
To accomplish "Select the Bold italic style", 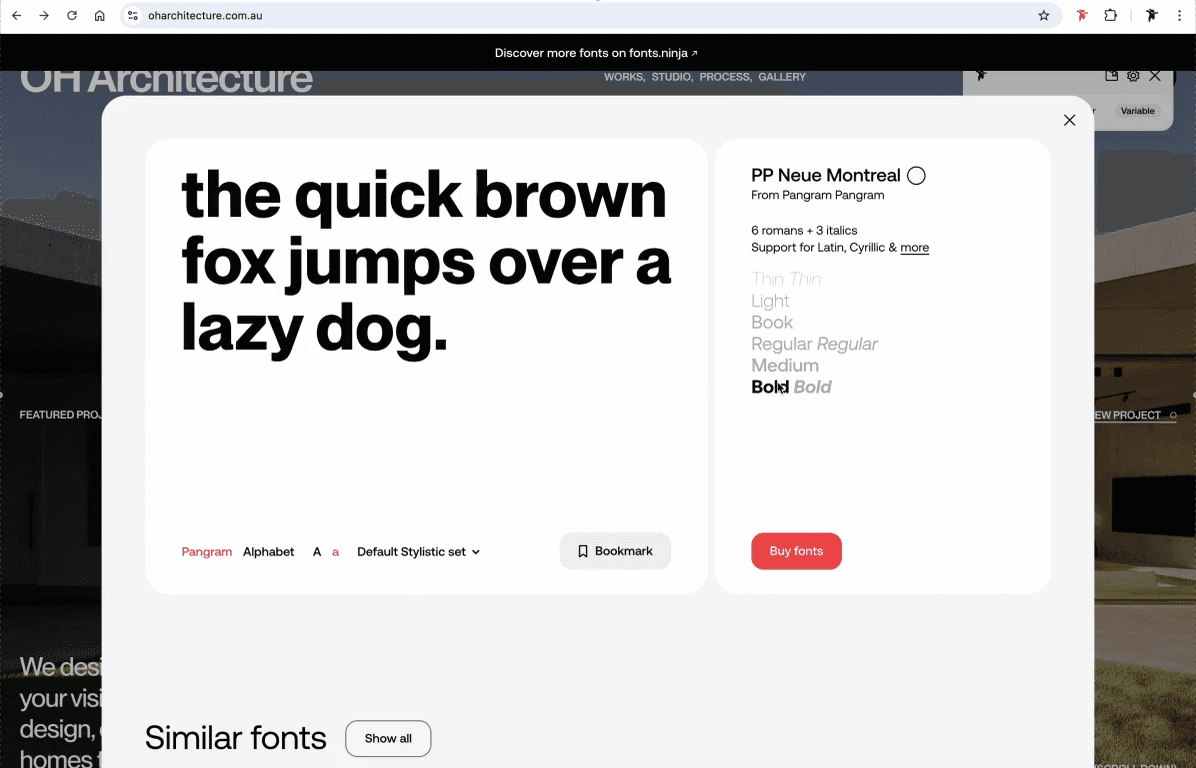I will coord(812,387).
